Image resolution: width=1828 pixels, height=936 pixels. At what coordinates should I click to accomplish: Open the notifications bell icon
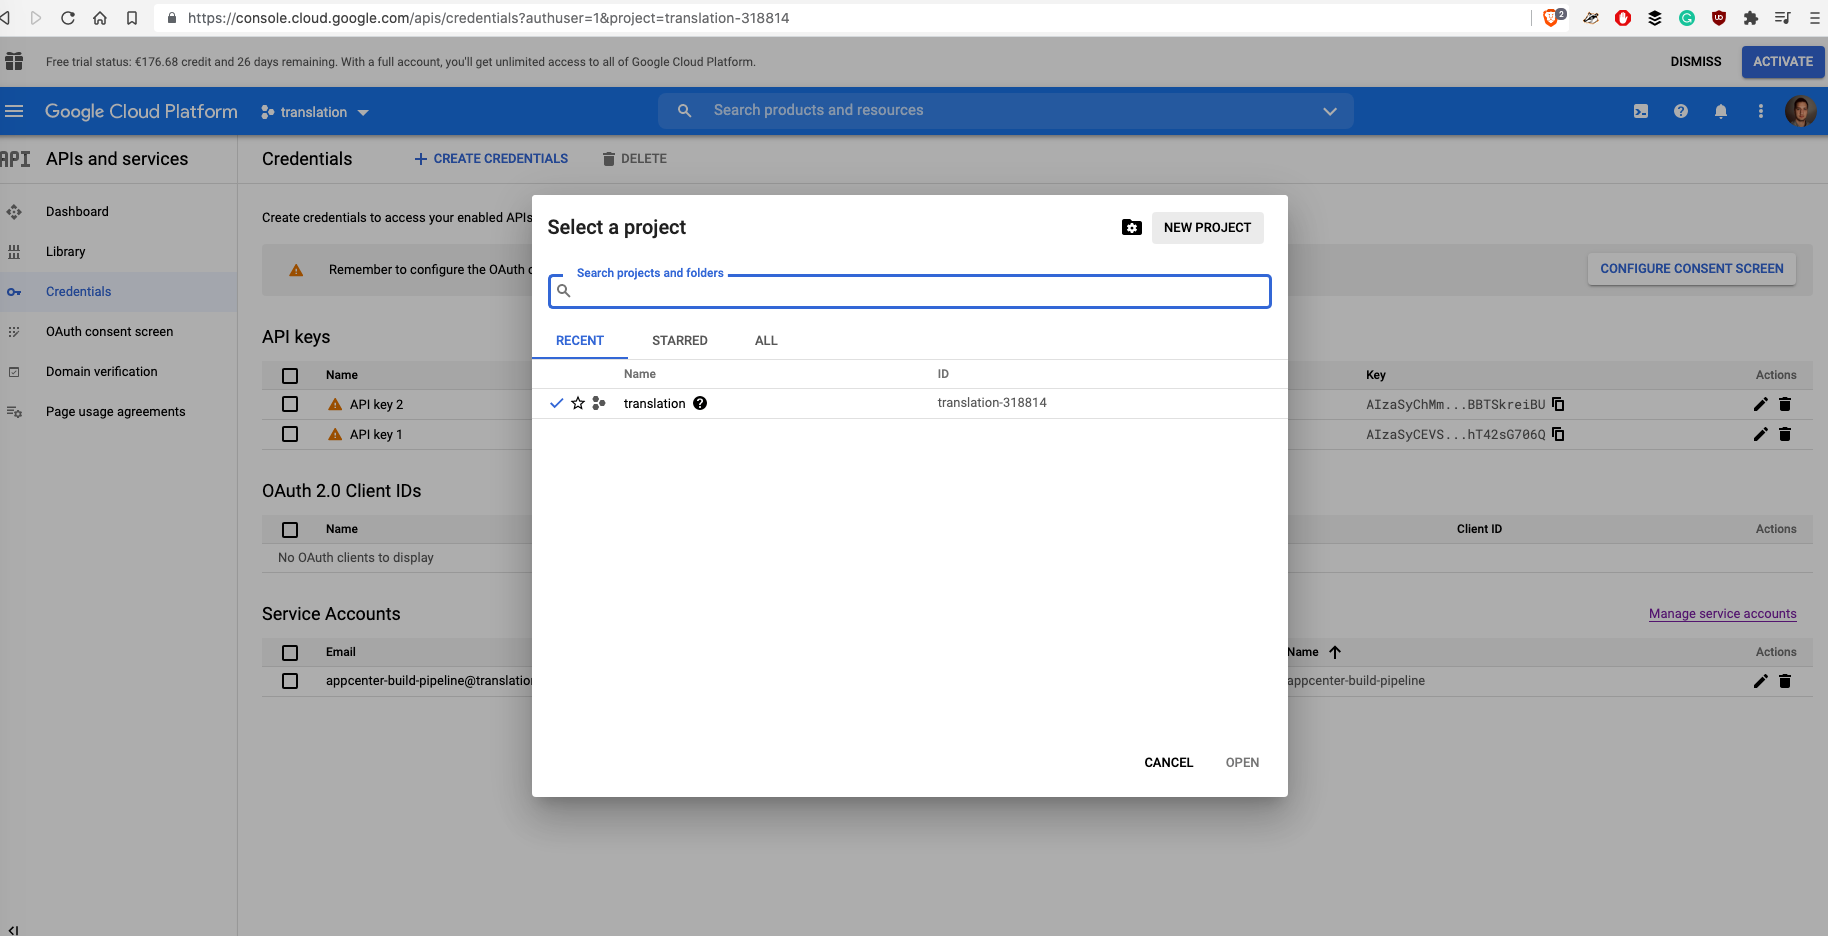[1721, 111]
